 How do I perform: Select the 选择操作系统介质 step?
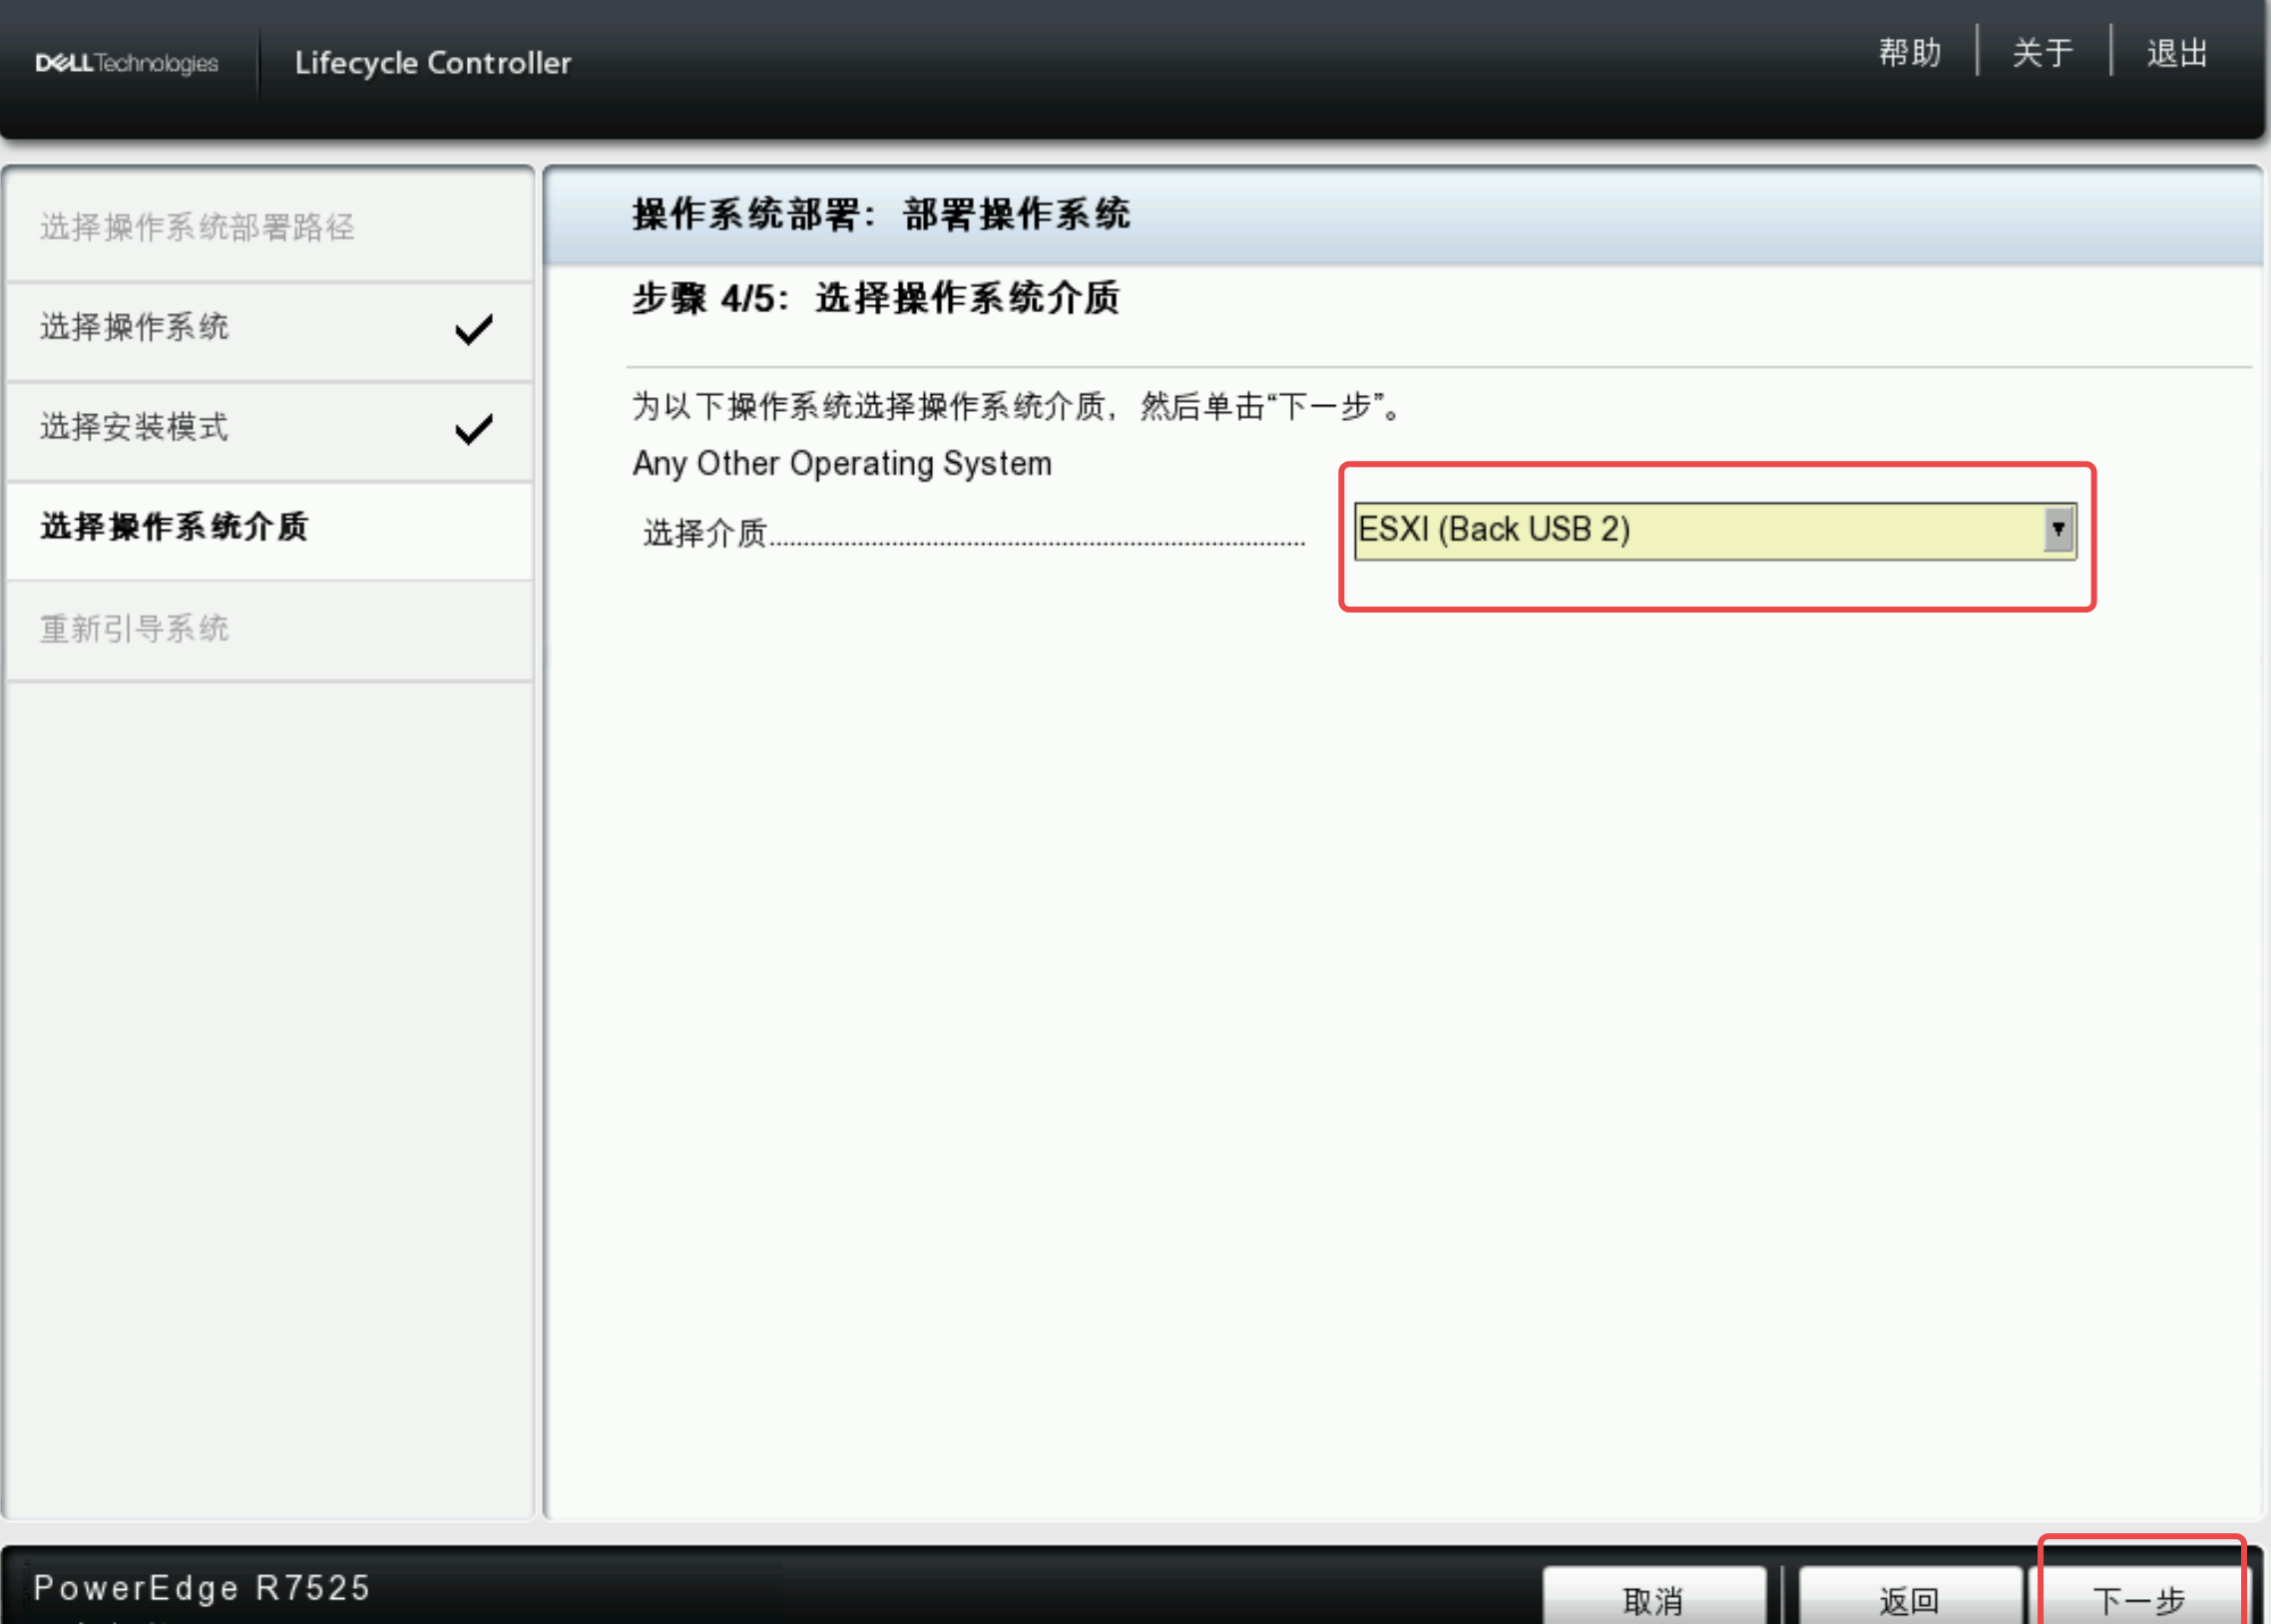(269, 528)
